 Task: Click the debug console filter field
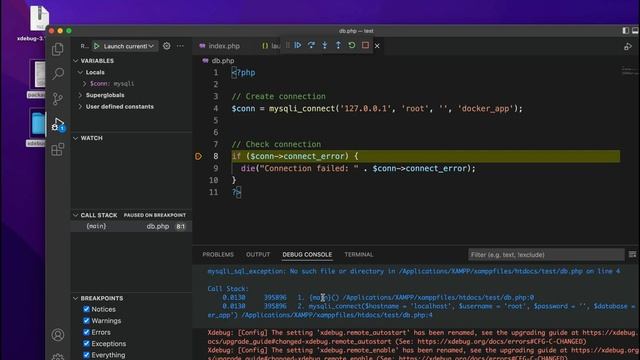[x=546, y=255]
